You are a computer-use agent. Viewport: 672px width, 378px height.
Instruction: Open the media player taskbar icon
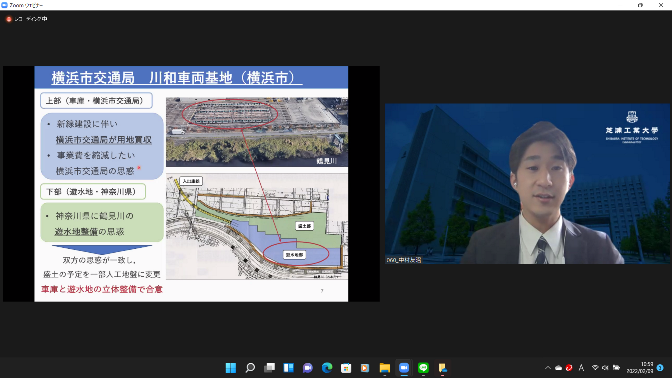pos(365,368)
